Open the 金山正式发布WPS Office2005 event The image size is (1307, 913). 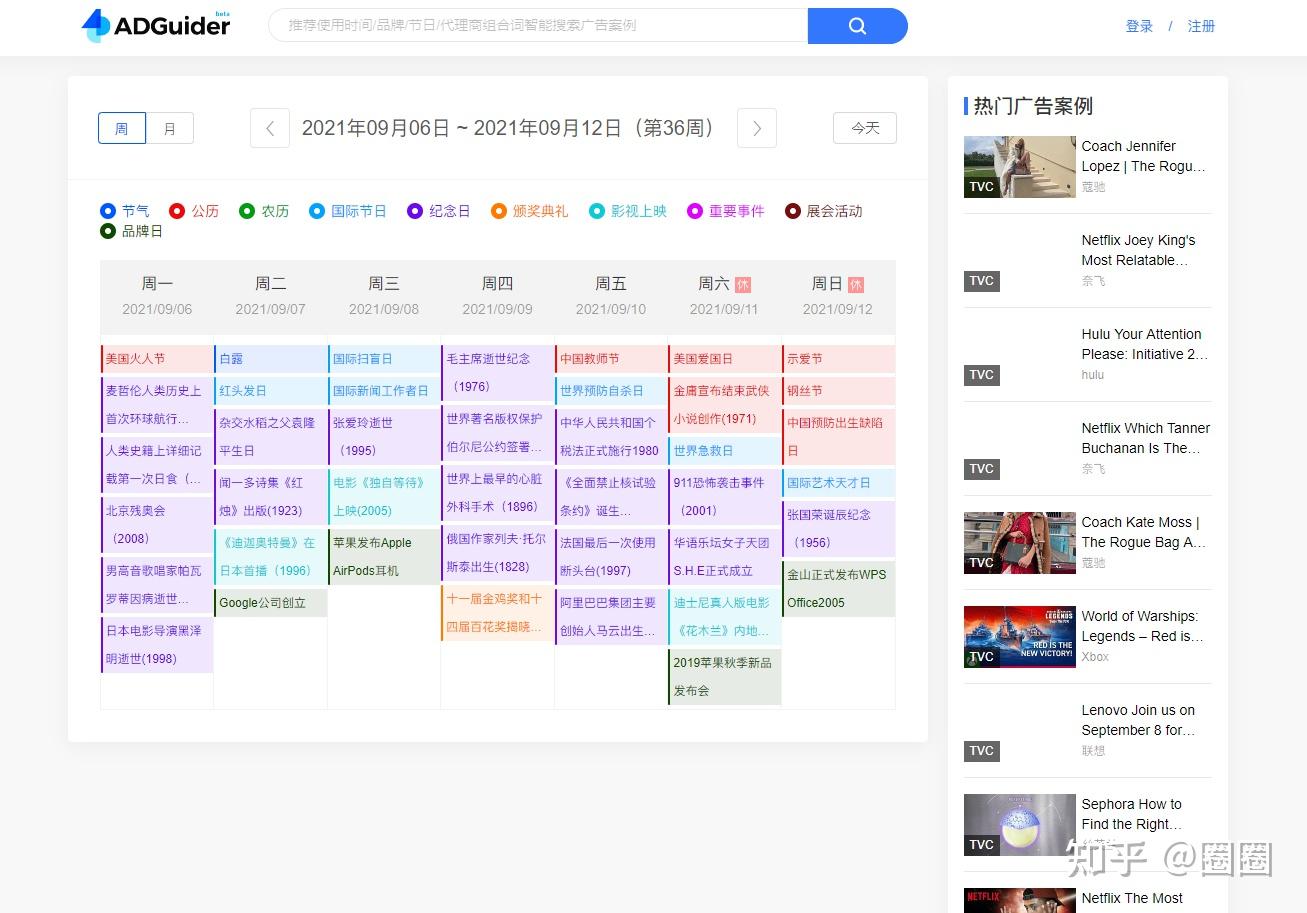[838, 589]
